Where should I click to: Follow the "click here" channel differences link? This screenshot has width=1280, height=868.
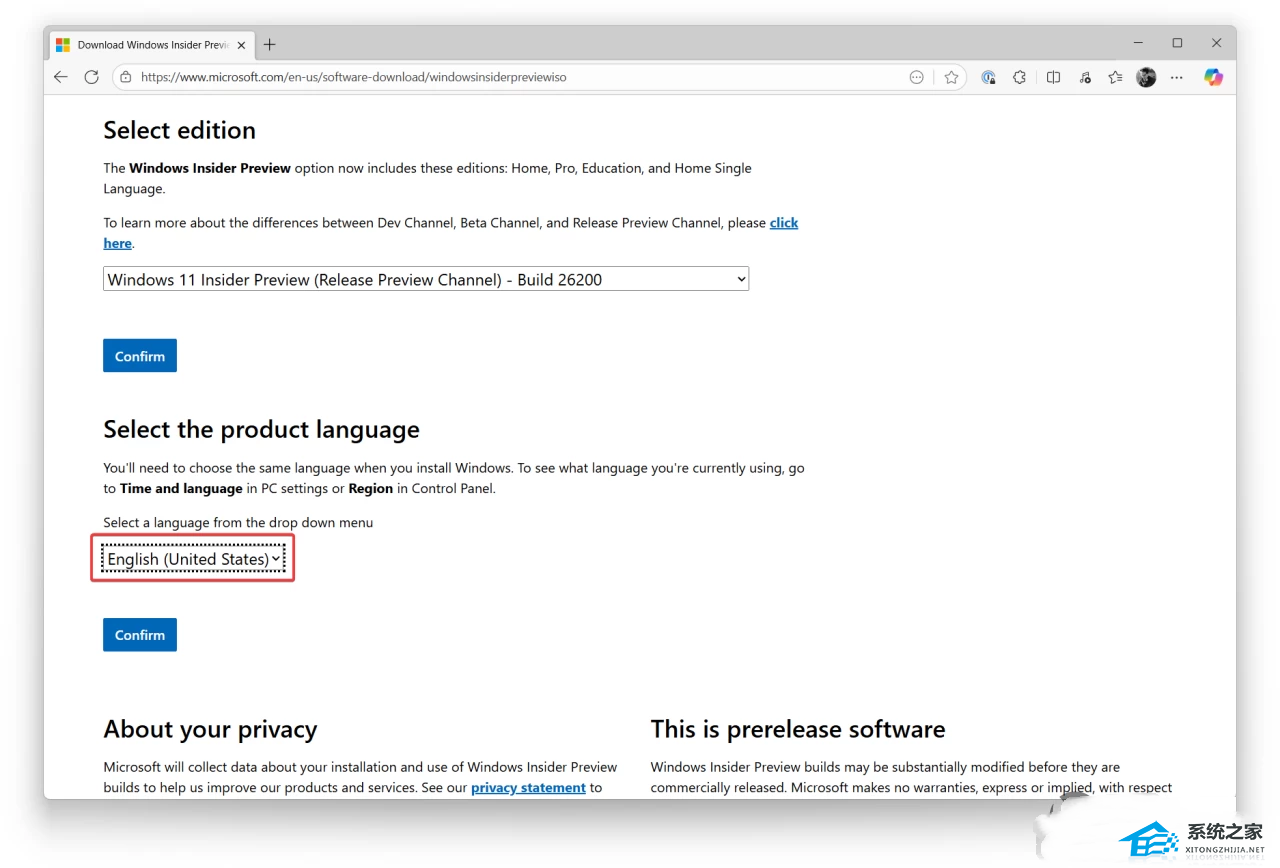783,223
